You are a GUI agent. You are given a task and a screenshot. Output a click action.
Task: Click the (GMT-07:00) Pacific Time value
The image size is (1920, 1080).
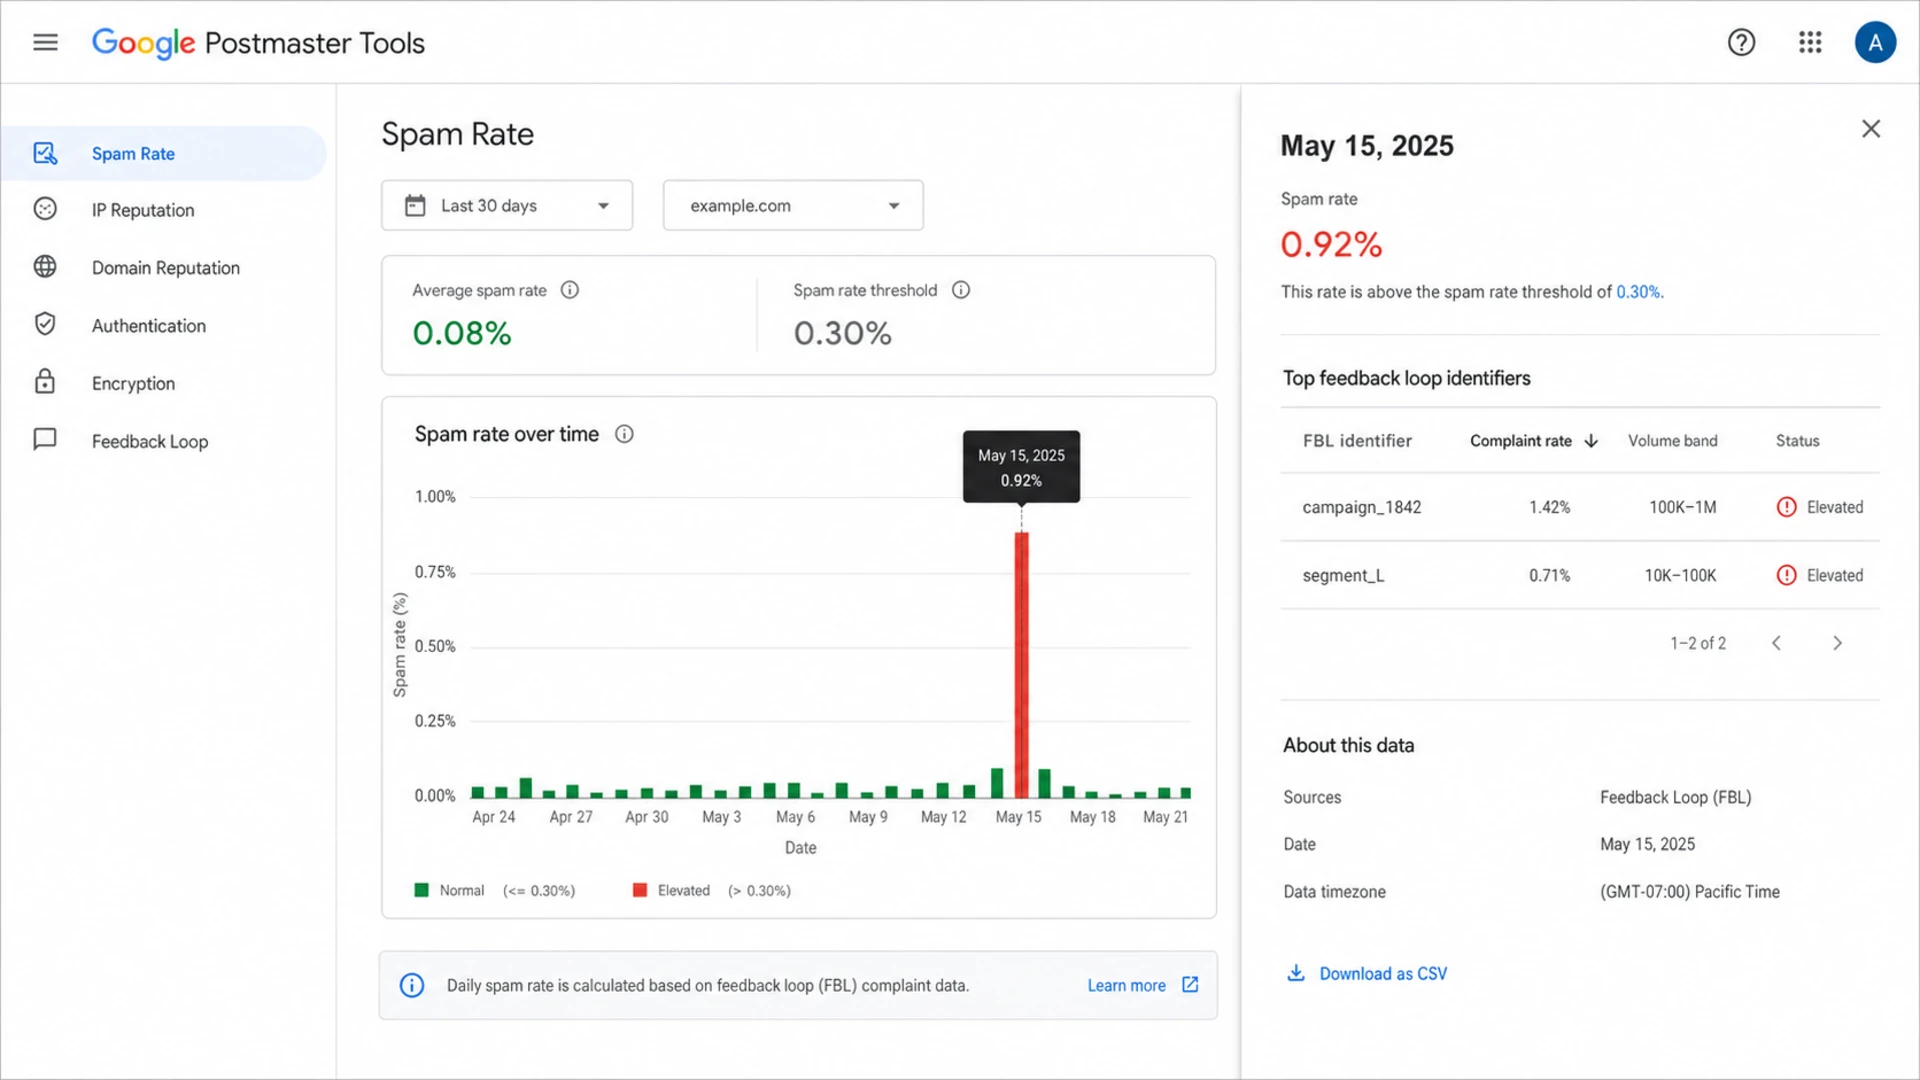(1689, 891)
